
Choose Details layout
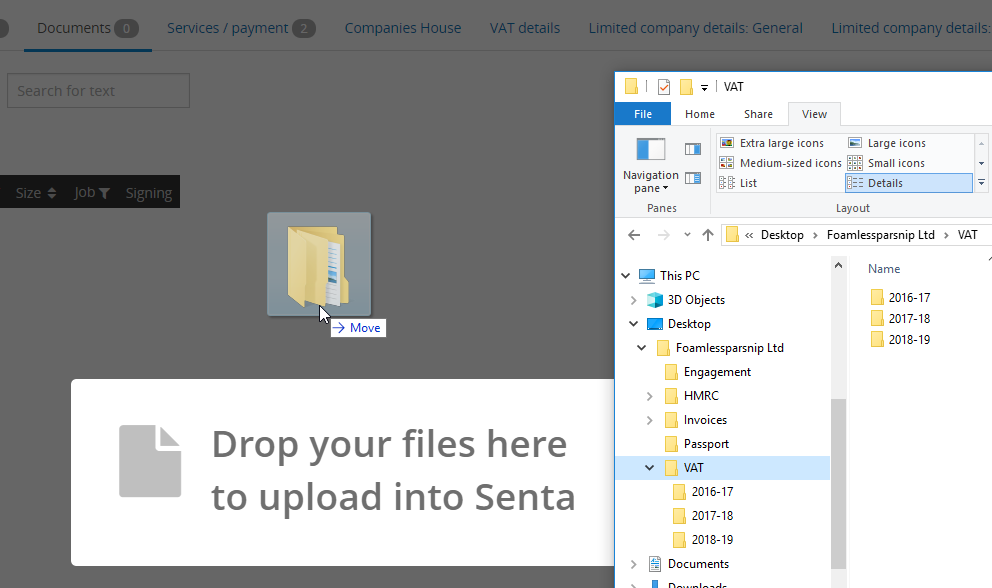tap(908, 183)
